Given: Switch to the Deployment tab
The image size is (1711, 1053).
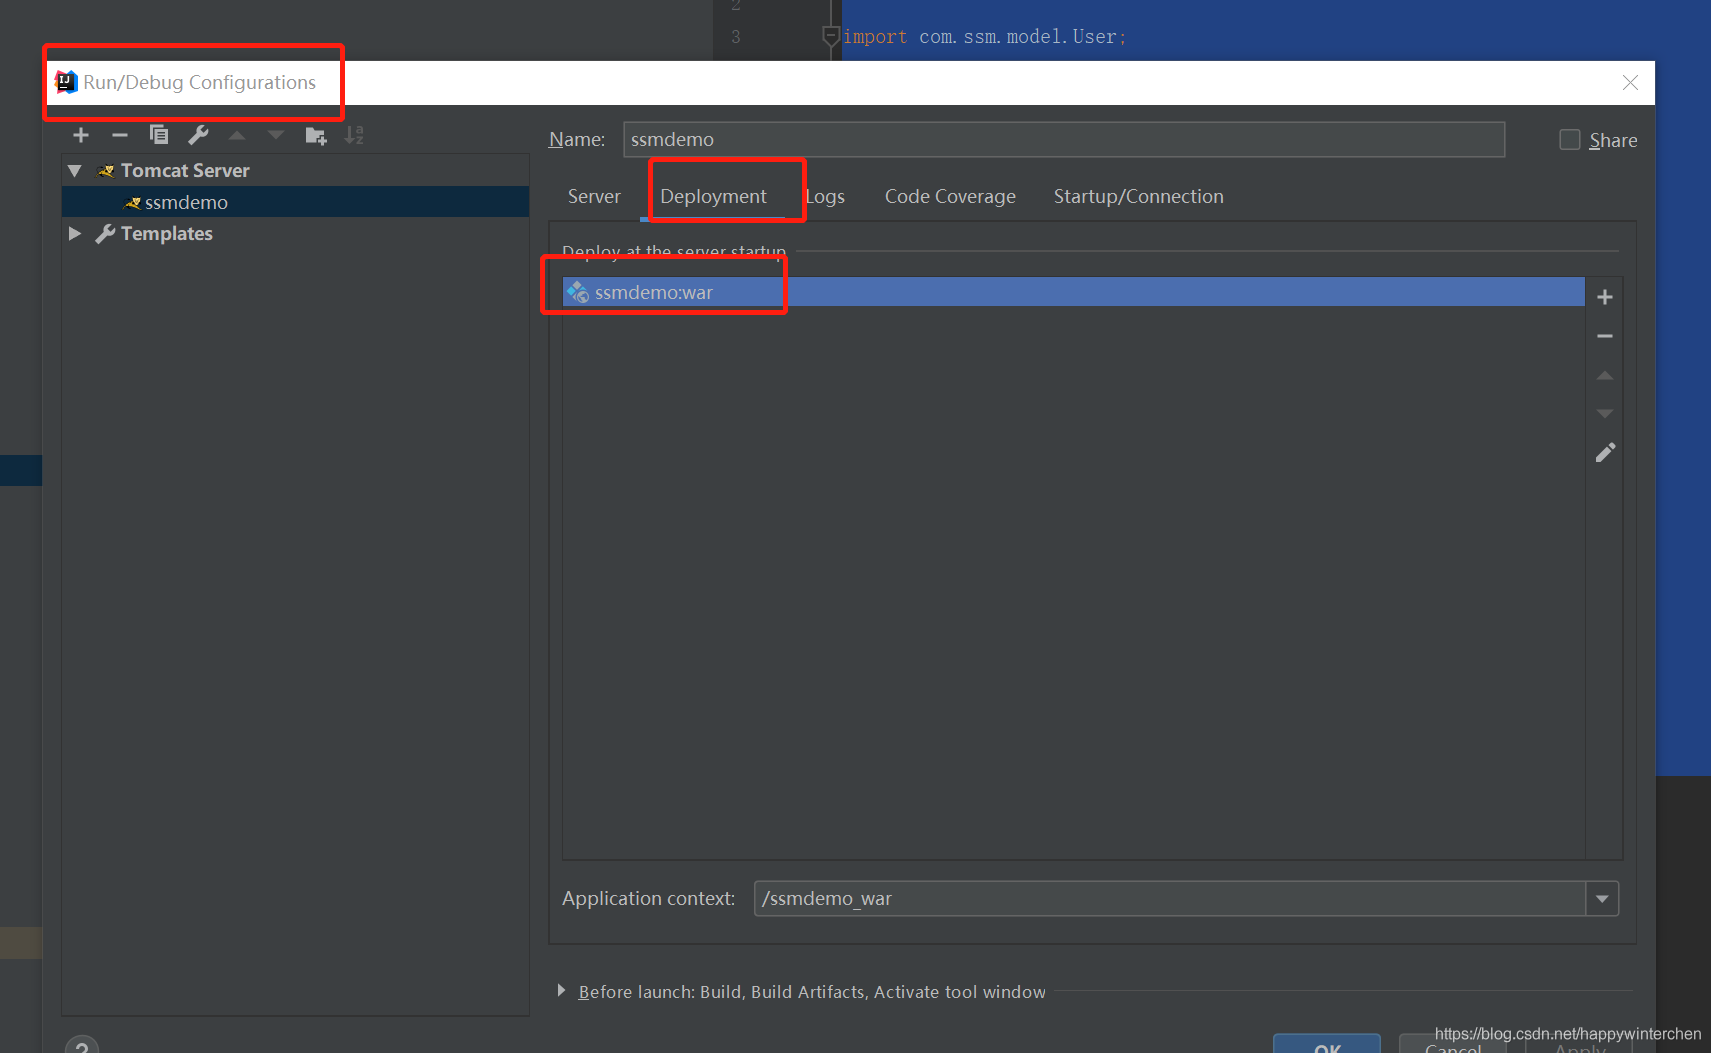Looking at the screenshot, I should (x=713, y=196).
